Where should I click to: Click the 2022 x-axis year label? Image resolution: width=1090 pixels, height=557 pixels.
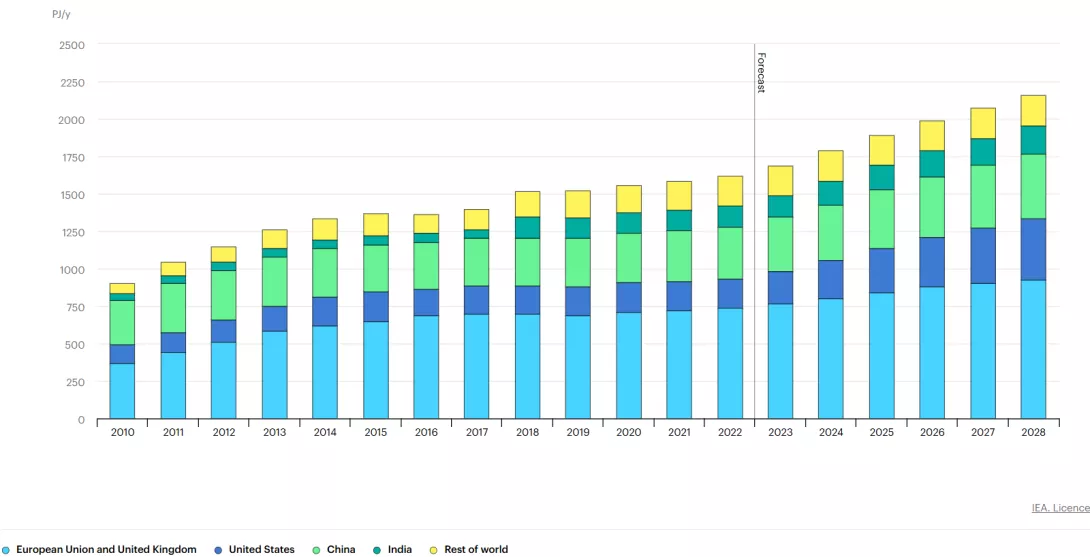pos(730,433)
